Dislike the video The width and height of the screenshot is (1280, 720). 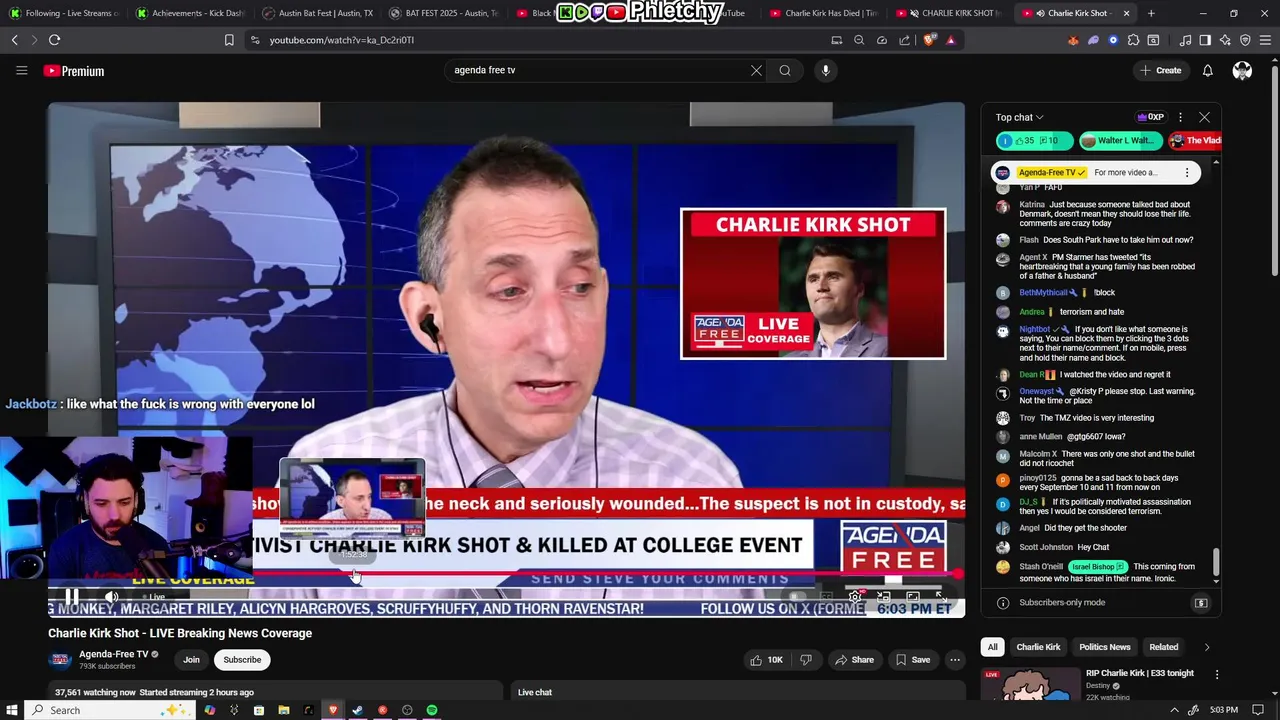(x=805, y=660)
